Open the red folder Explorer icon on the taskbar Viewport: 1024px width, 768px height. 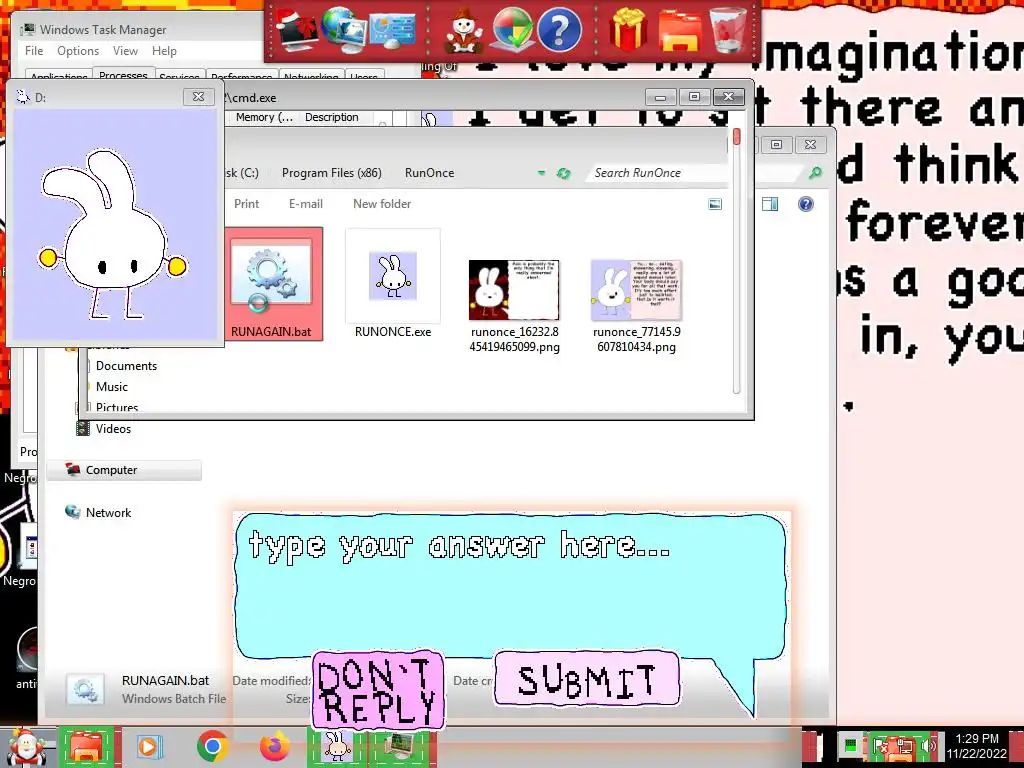point(86,747)
